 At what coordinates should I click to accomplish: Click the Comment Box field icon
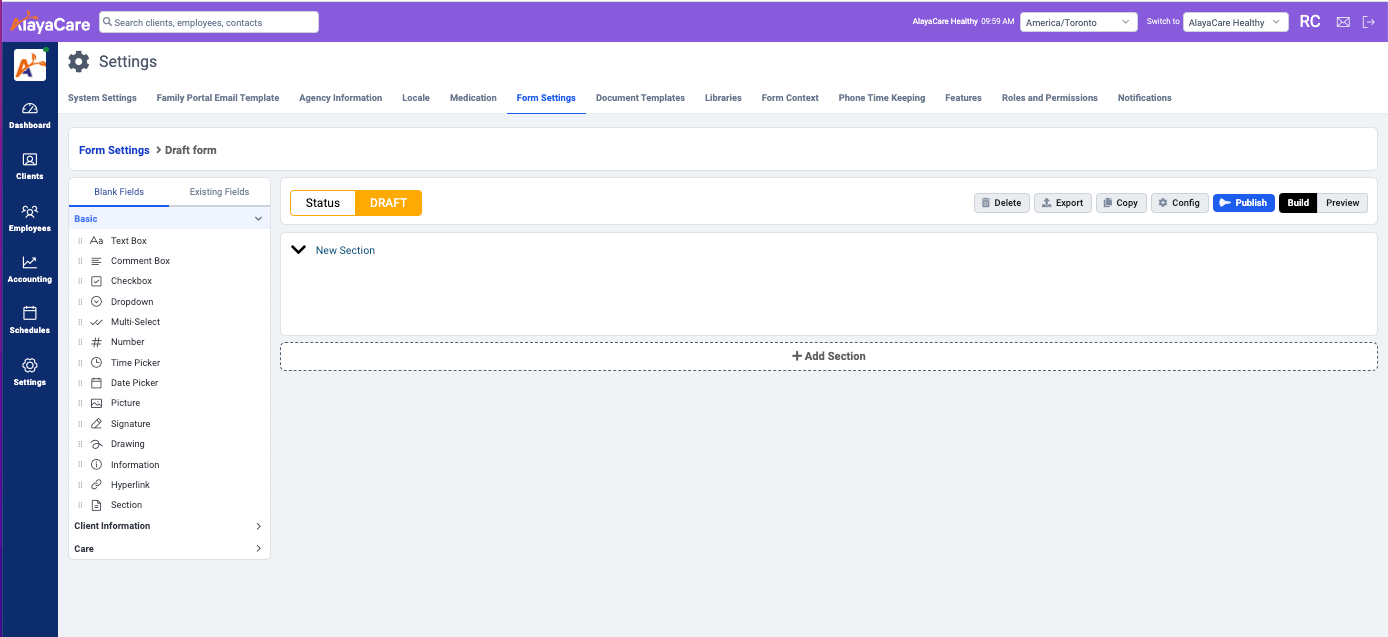(x=96, y=261)
